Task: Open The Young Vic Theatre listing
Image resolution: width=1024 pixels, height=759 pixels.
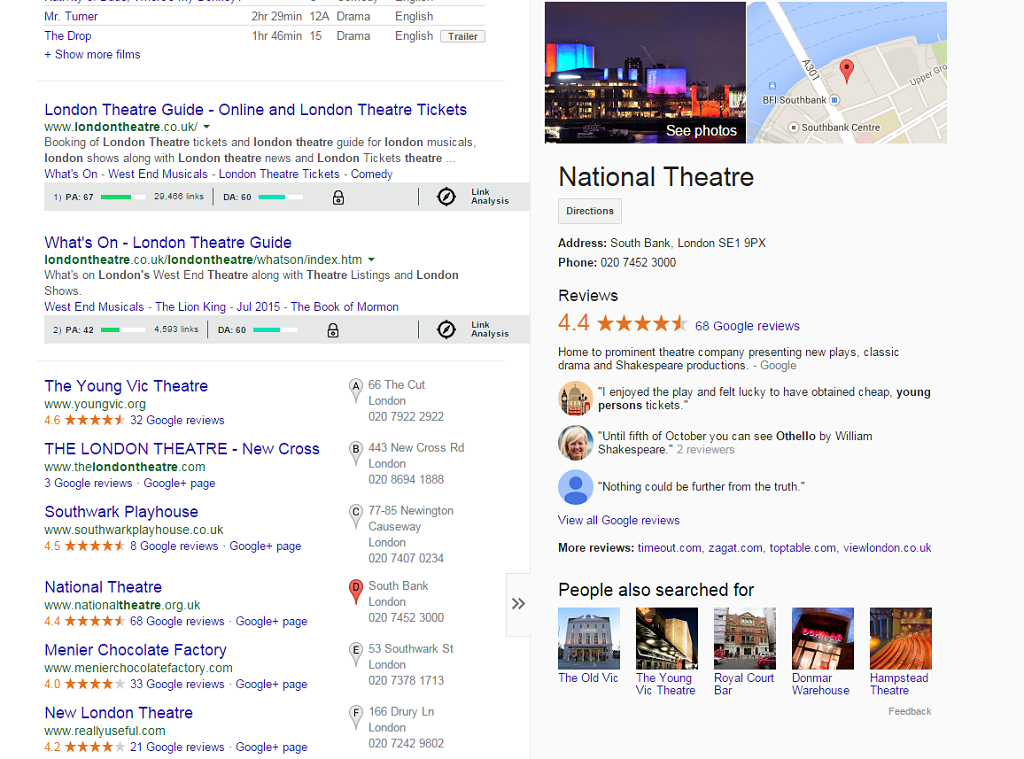Action: click(x=126, y=386)
